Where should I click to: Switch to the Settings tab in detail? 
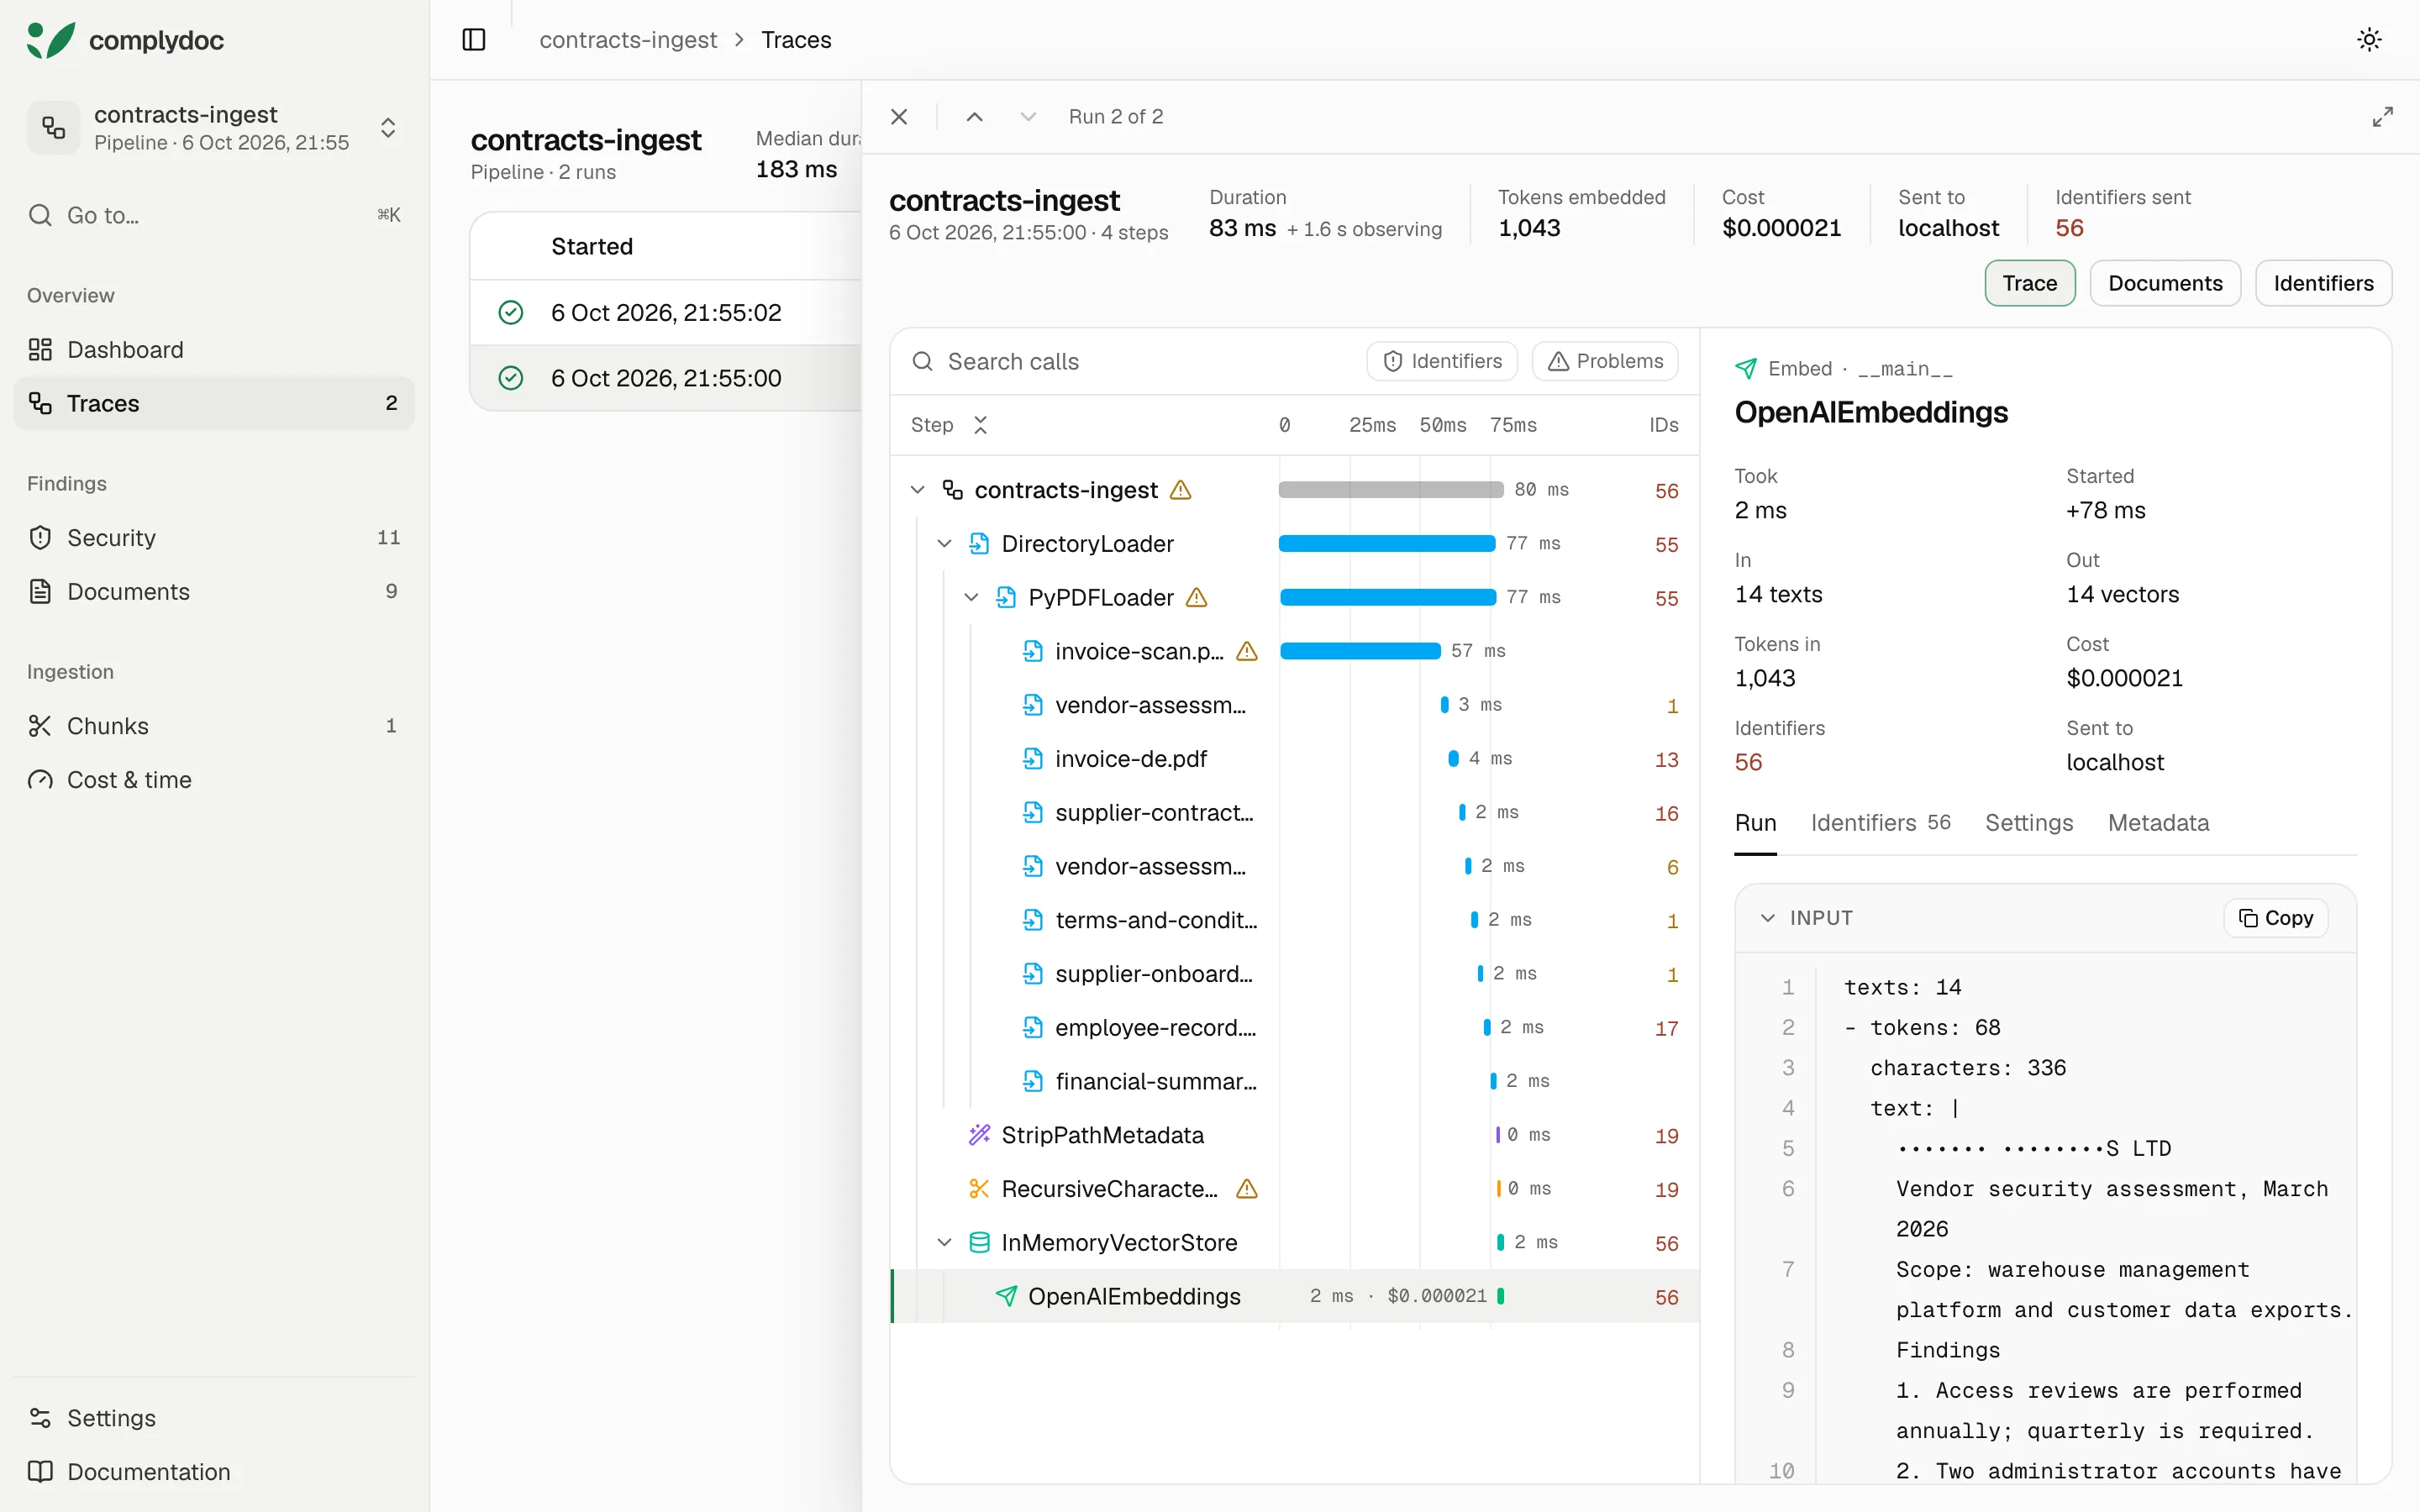(x=2029, y=823)
